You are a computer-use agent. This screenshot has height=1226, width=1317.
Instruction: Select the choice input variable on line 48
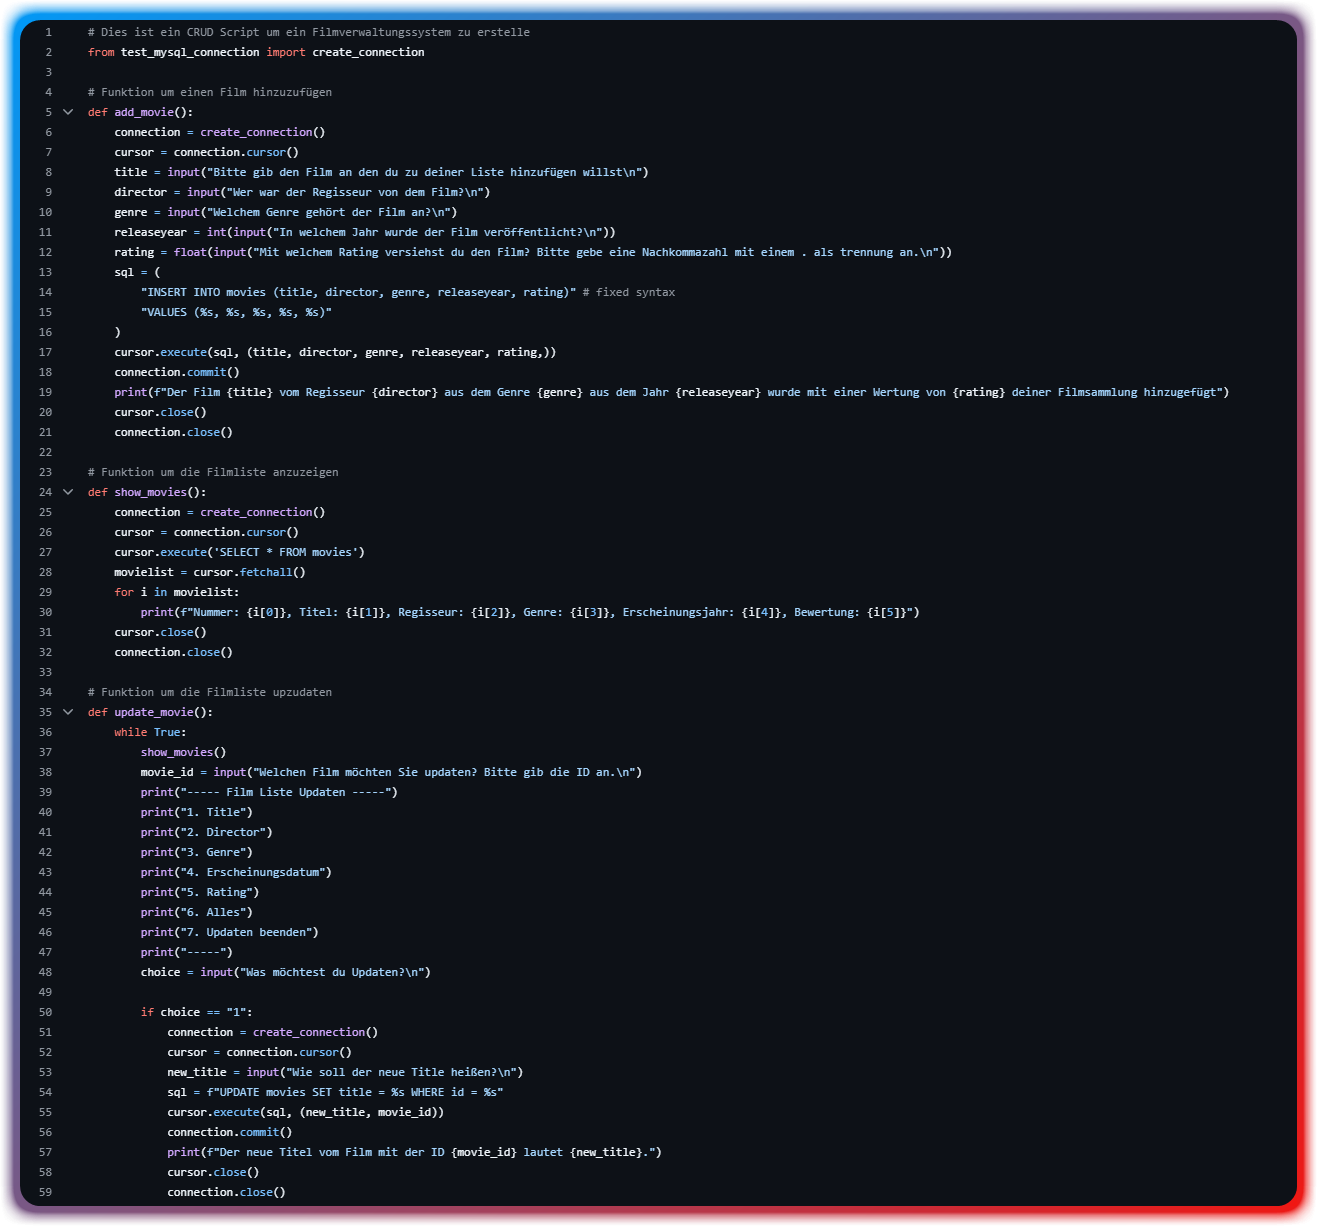pos(160,972)
